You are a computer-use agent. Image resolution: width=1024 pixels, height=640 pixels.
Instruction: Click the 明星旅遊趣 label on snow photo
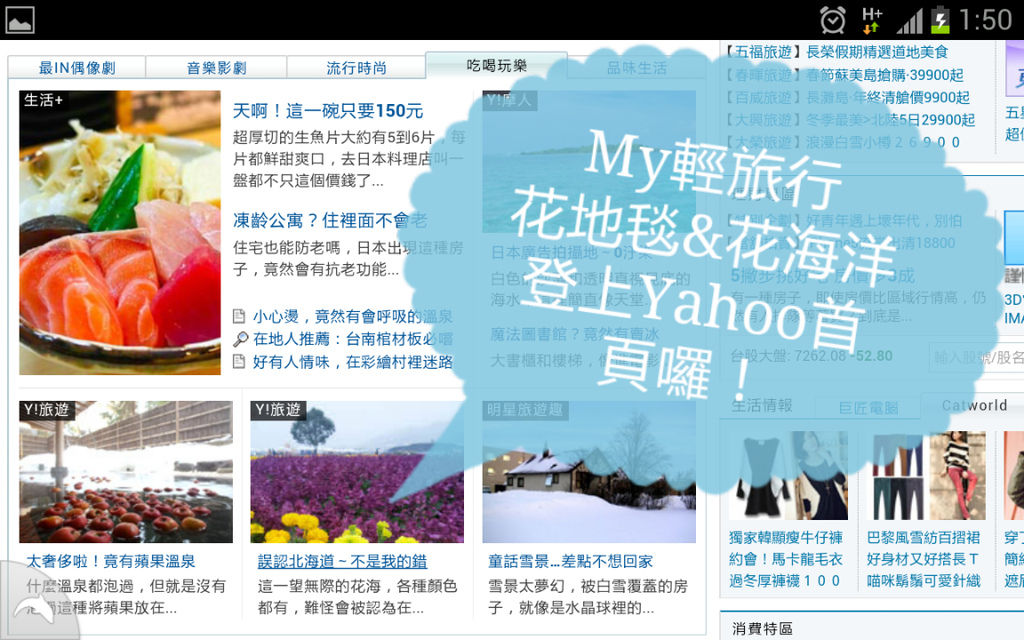tap(525, 410)
